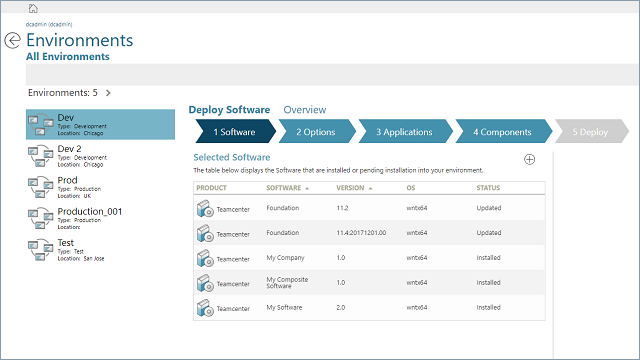This screenshot has height=360, width=640.
Task: Click the Environments page title
Action: [x=80, y=40]
